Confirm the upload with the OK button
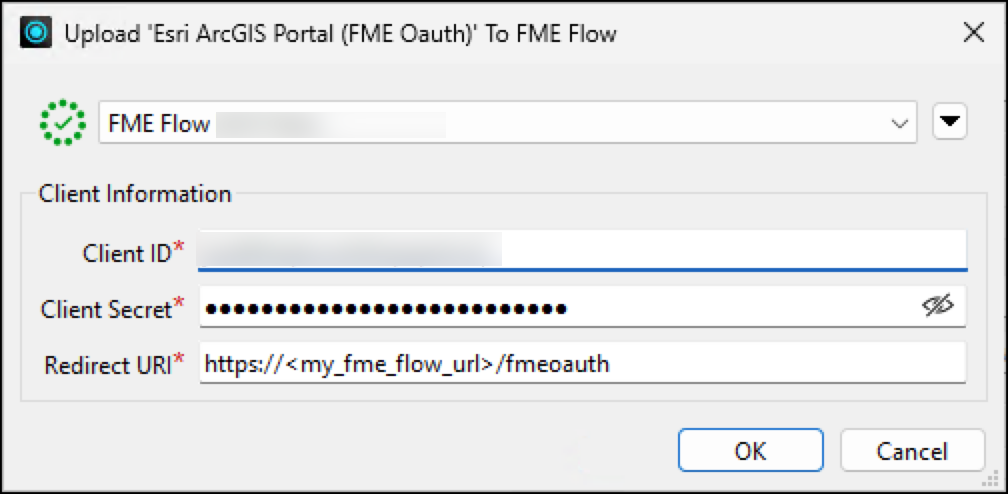 [x=750, y=450]
